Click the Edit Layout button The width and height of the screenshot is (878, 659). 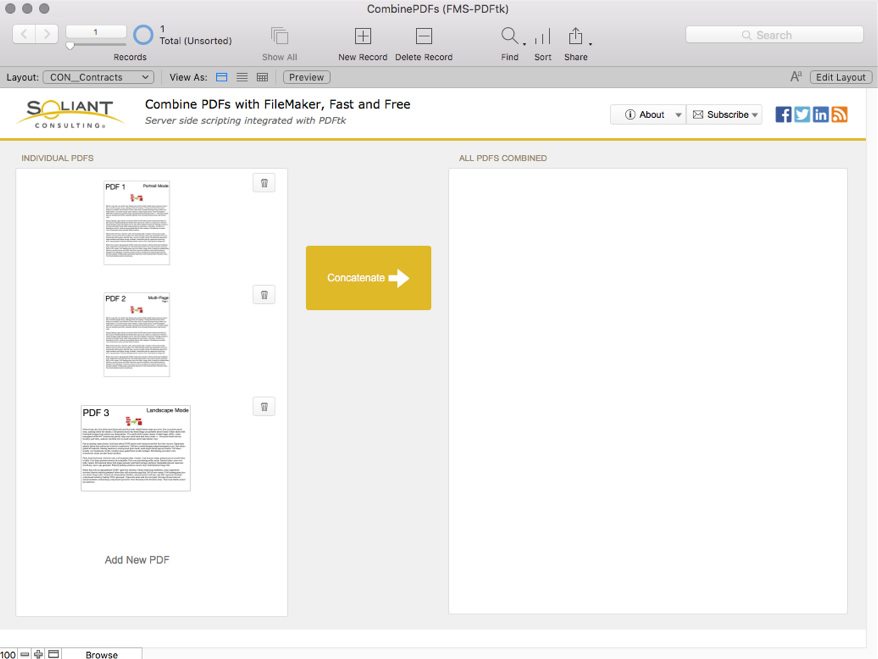[x=840, y=77]
